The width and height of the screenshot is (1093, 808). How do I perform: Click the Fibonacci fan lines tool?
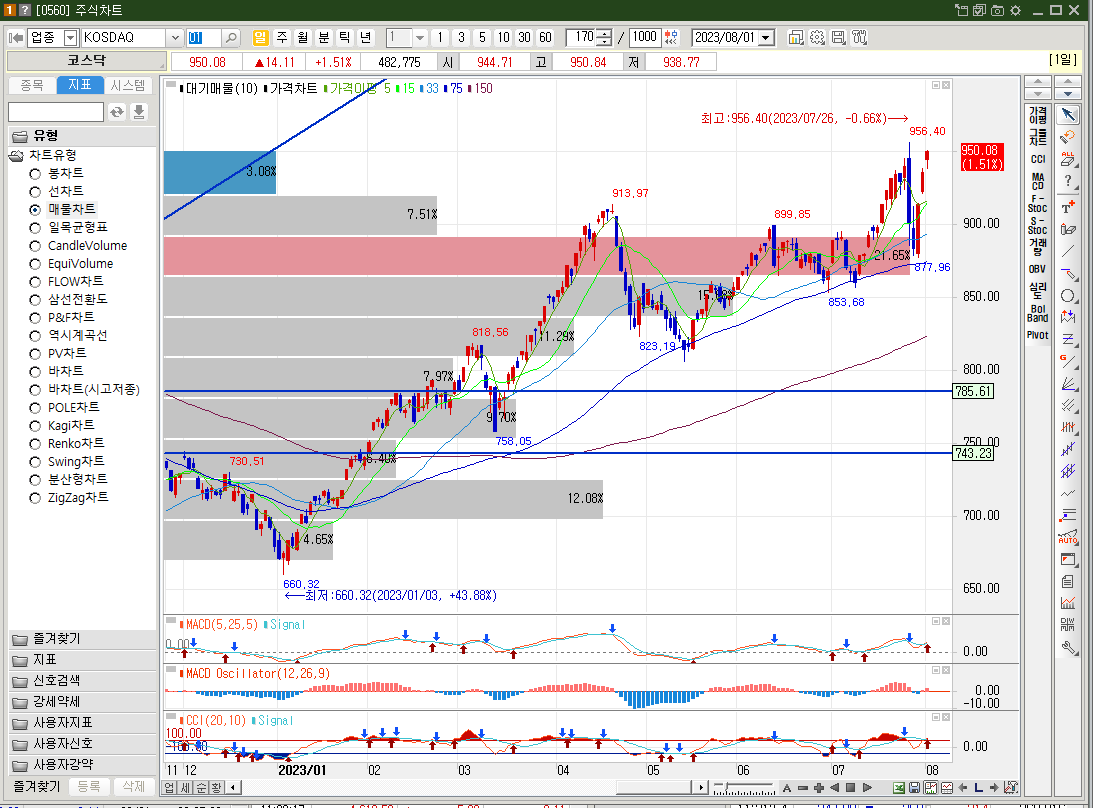(x=1068, y=384)
